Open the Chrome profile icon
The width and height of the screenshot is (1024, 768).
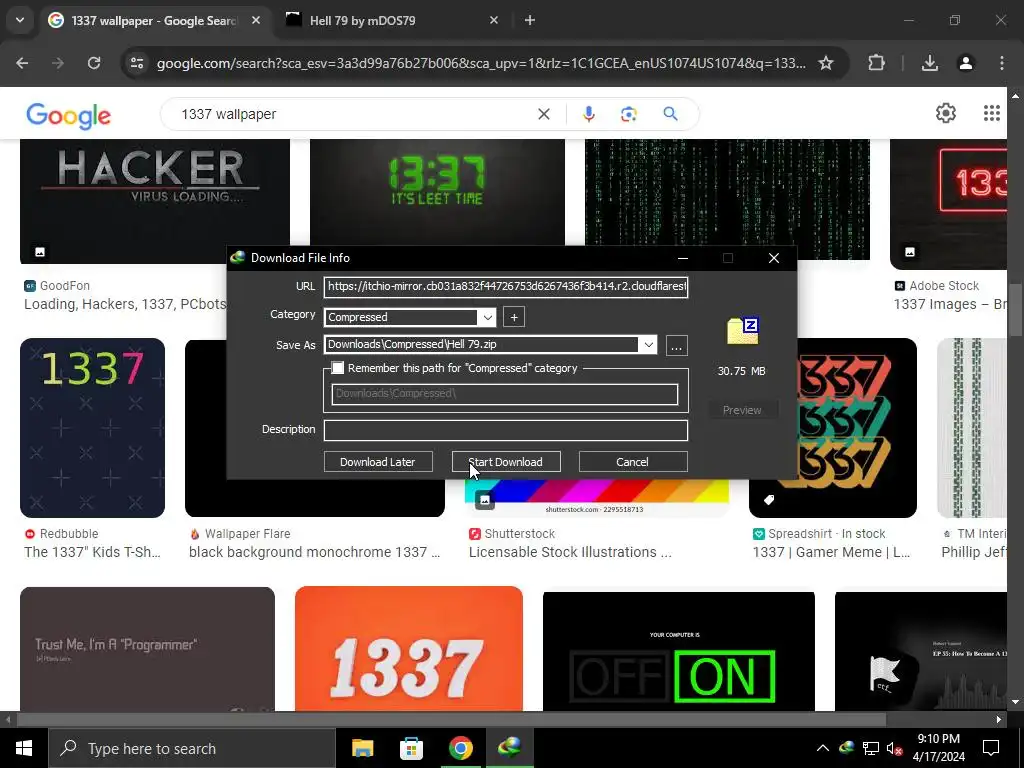tap(966, 63)
